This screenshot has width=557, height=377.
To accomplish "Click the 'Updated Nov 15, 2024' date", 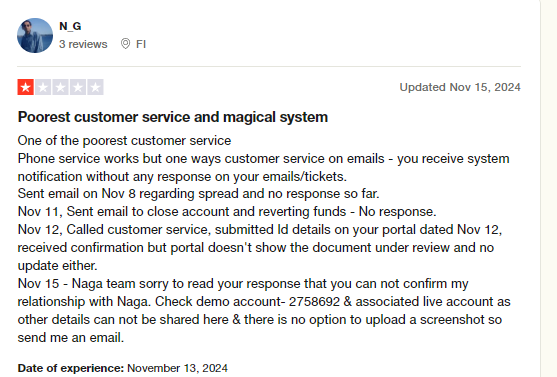I will (460, 87).
